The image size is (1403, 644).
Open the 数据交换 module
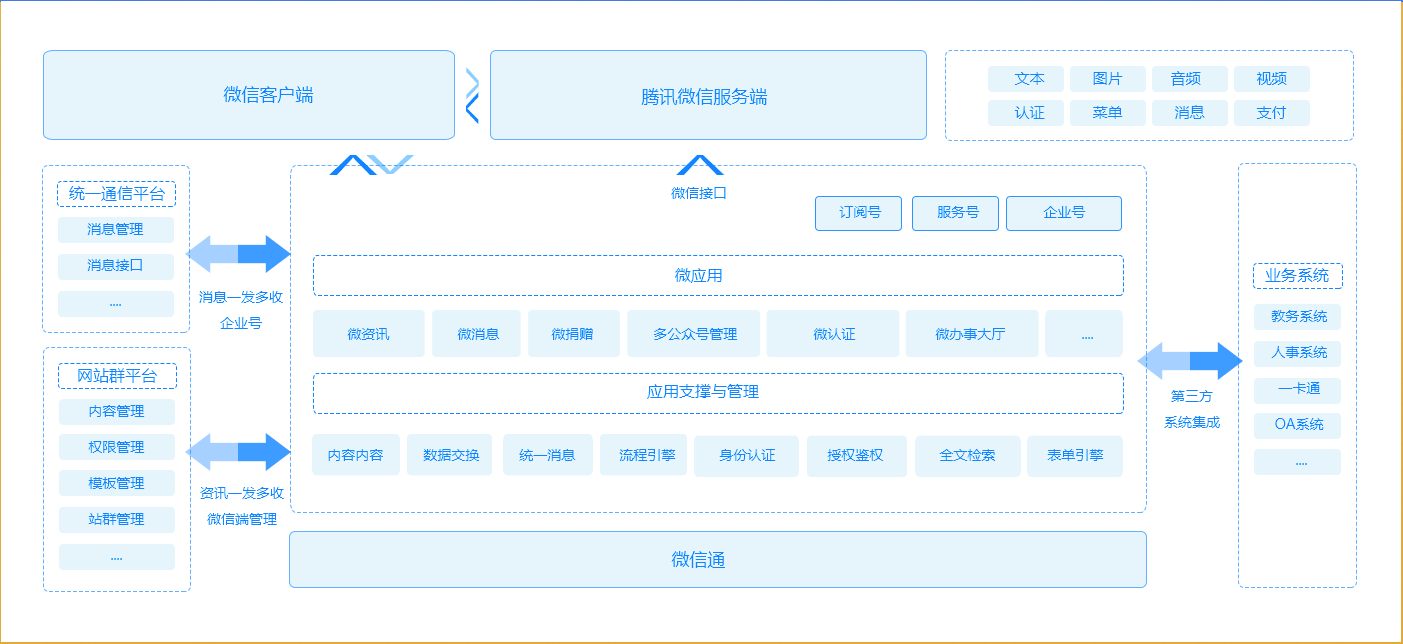(450, 456)
